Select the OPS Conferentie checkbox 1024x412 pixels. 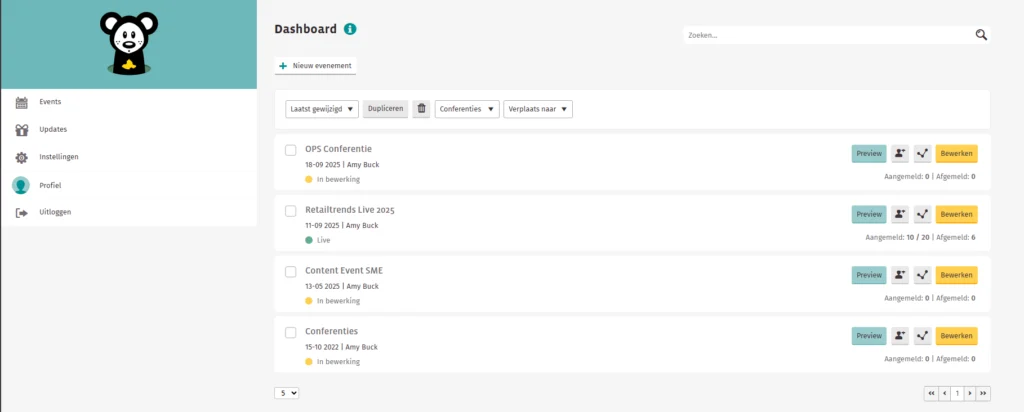(x=291, y=150)
